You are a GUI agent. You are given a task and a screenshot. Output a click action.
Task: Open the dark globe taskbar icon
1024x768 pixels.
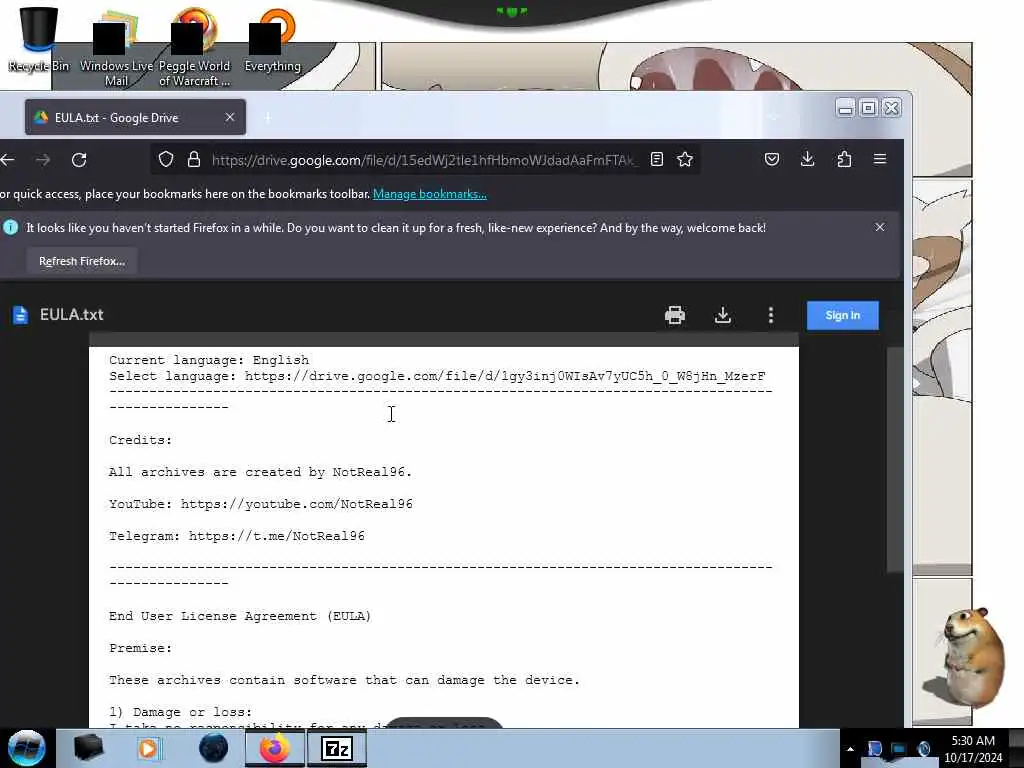coord(214,748)
